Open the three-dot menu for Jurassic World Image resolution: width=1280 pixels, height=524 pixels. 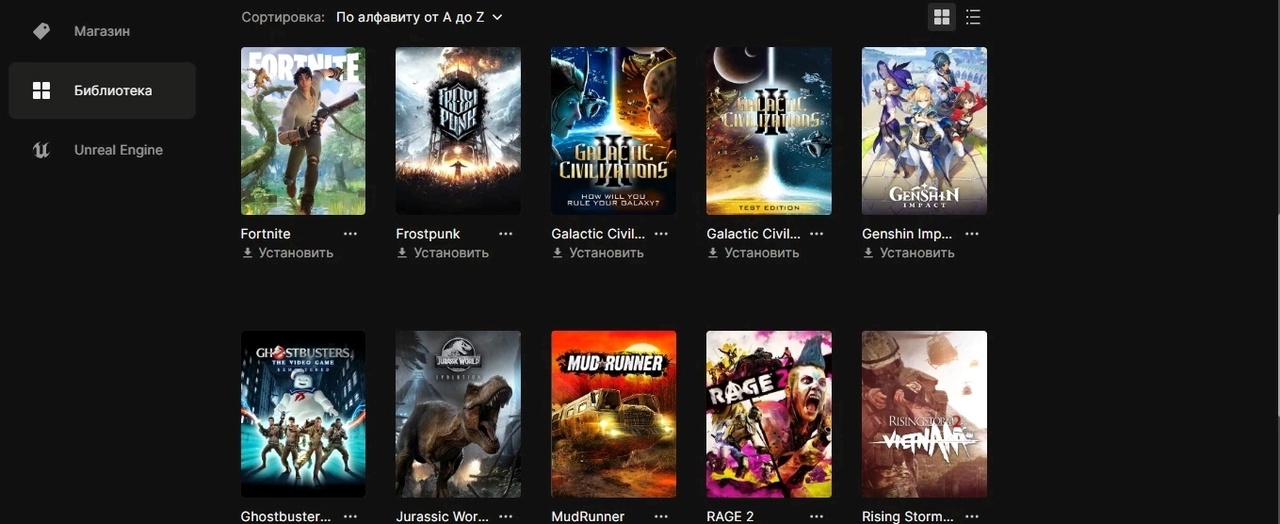[505, 517]
